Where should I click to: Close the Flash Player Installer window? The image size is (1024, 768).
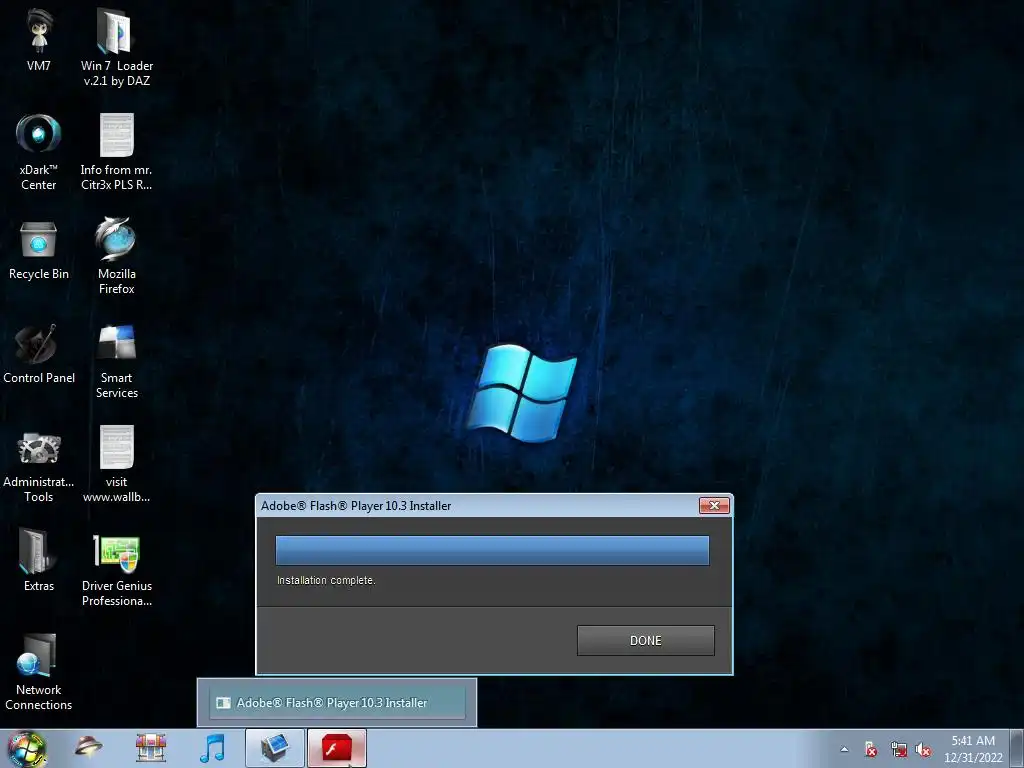pyautogui.click(x=714, y=505)
